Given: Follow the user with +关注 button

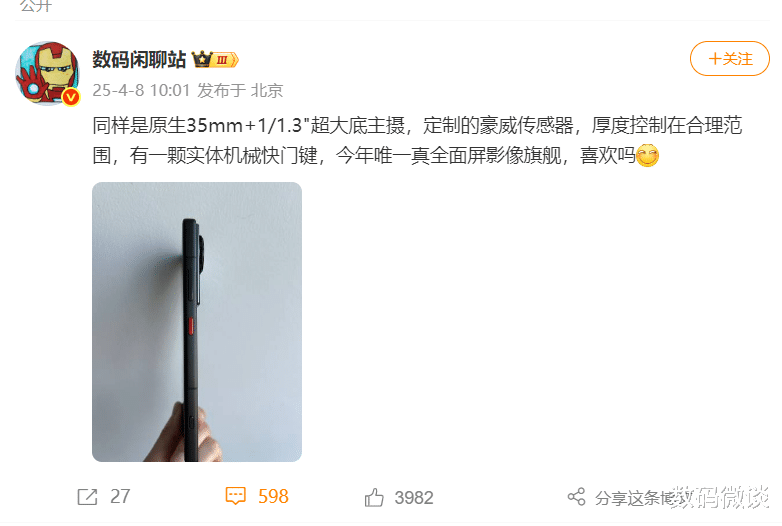Looking at the screenshot, I should point(730,59).
